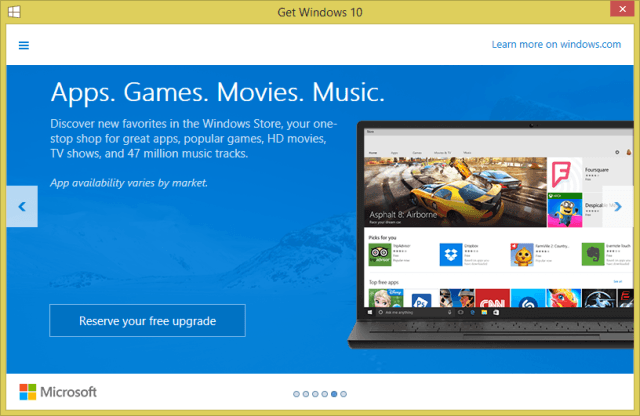Click the TripAdvisor icon in Picks for you
This screenshot has width=640, height=416.
[379, 254]
